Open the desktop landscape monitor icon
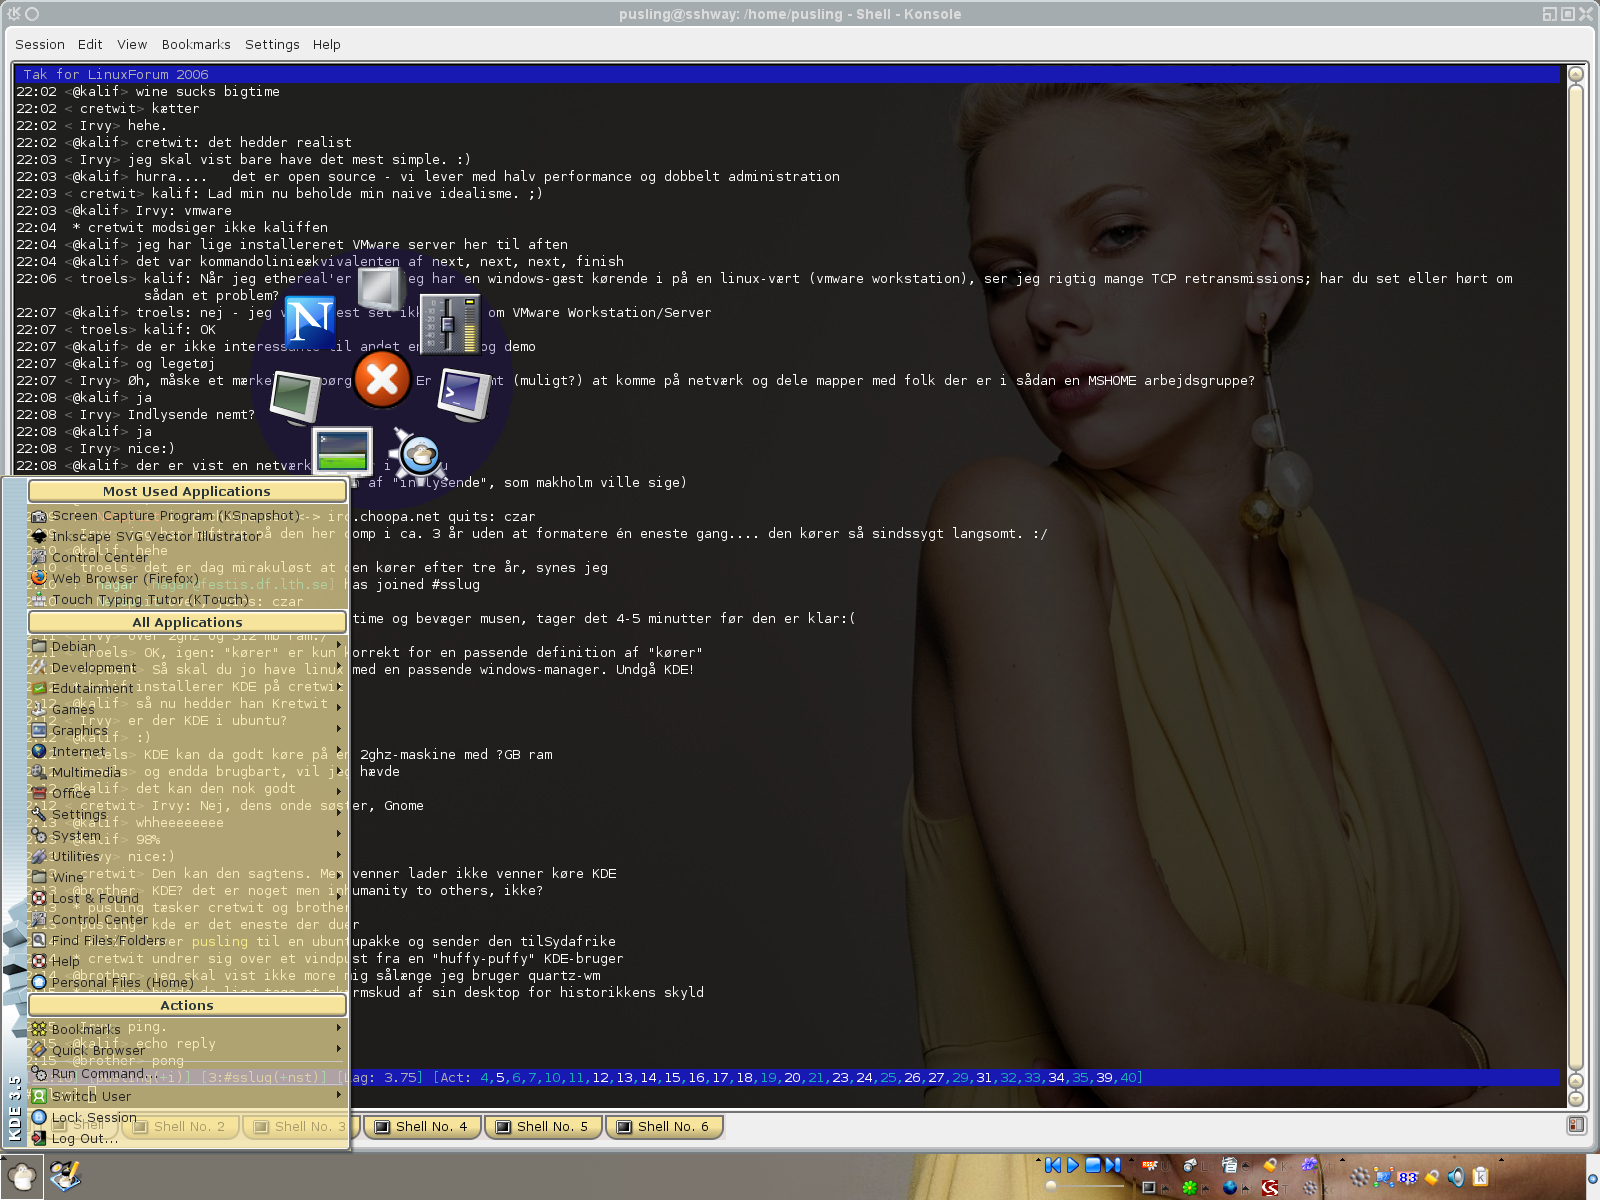The height and width of the screenshot is (1200, 1600). 342,450
